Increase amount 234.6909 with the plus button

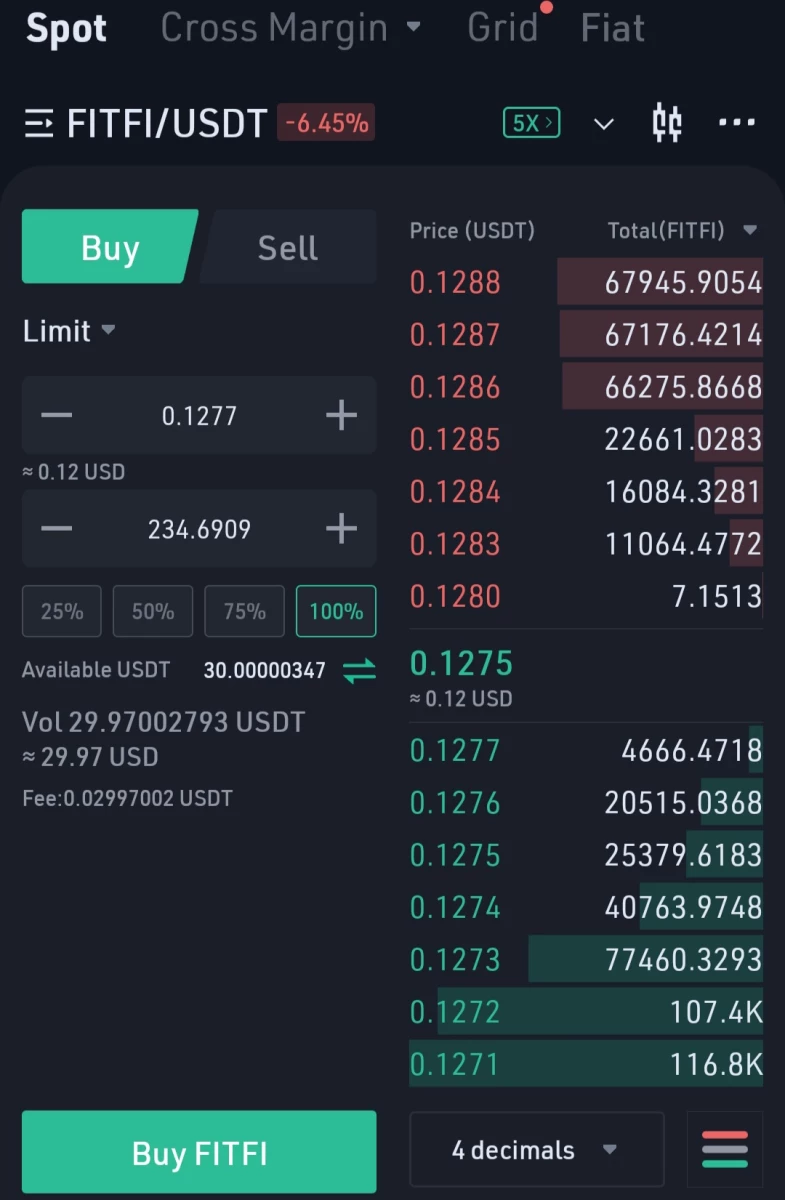(x=342, y=529)
